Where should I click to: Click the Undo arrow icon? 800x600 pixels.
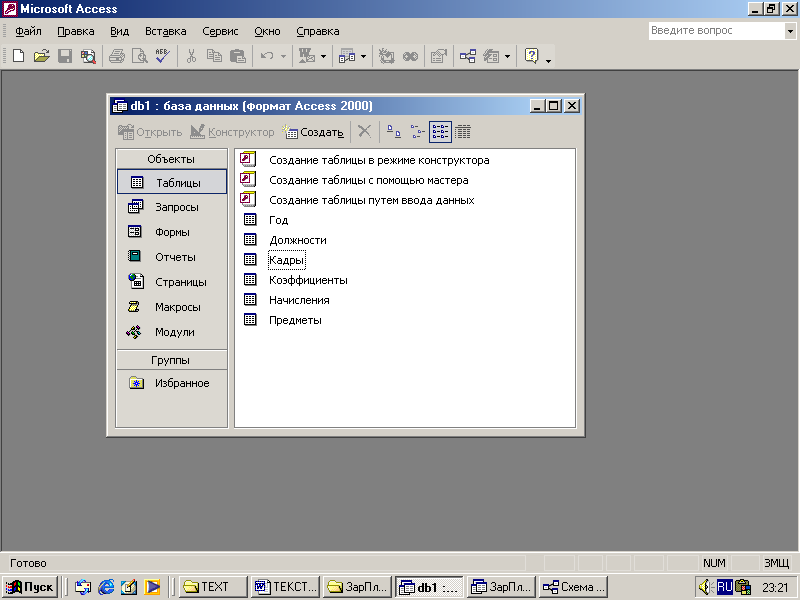(267, 56)
